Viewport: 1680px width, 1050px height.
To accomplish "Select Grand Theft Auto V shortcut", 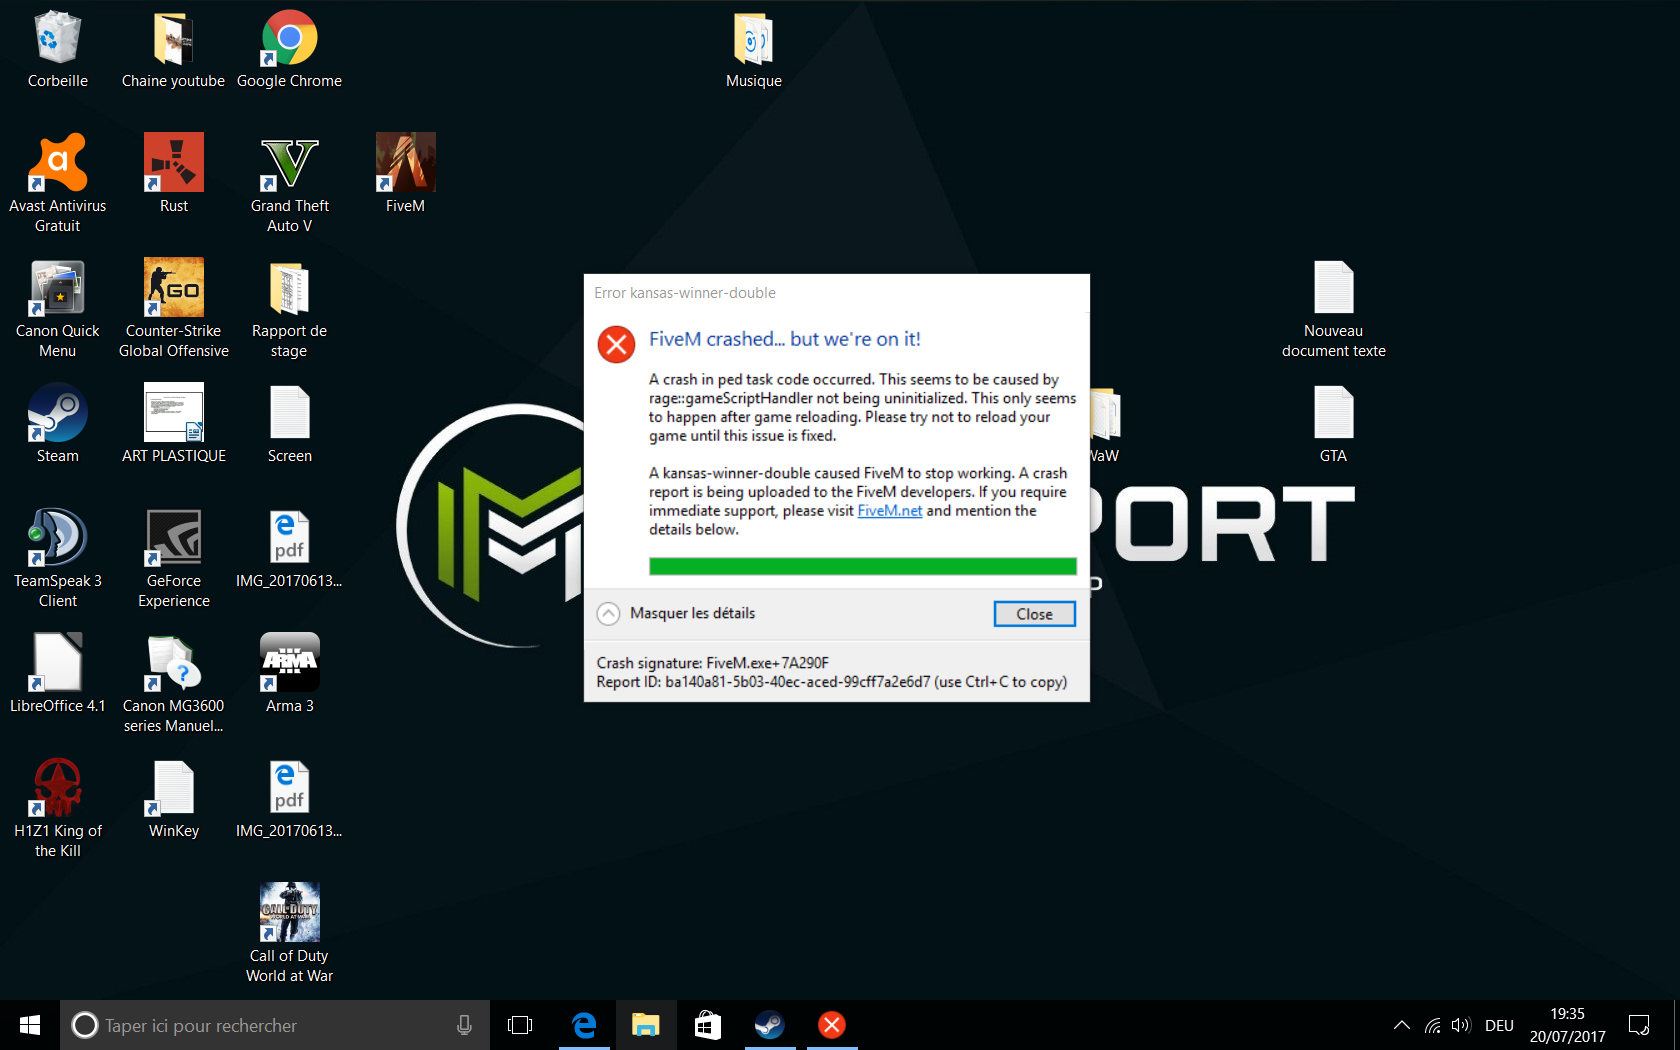I will (x=289, y=184).
